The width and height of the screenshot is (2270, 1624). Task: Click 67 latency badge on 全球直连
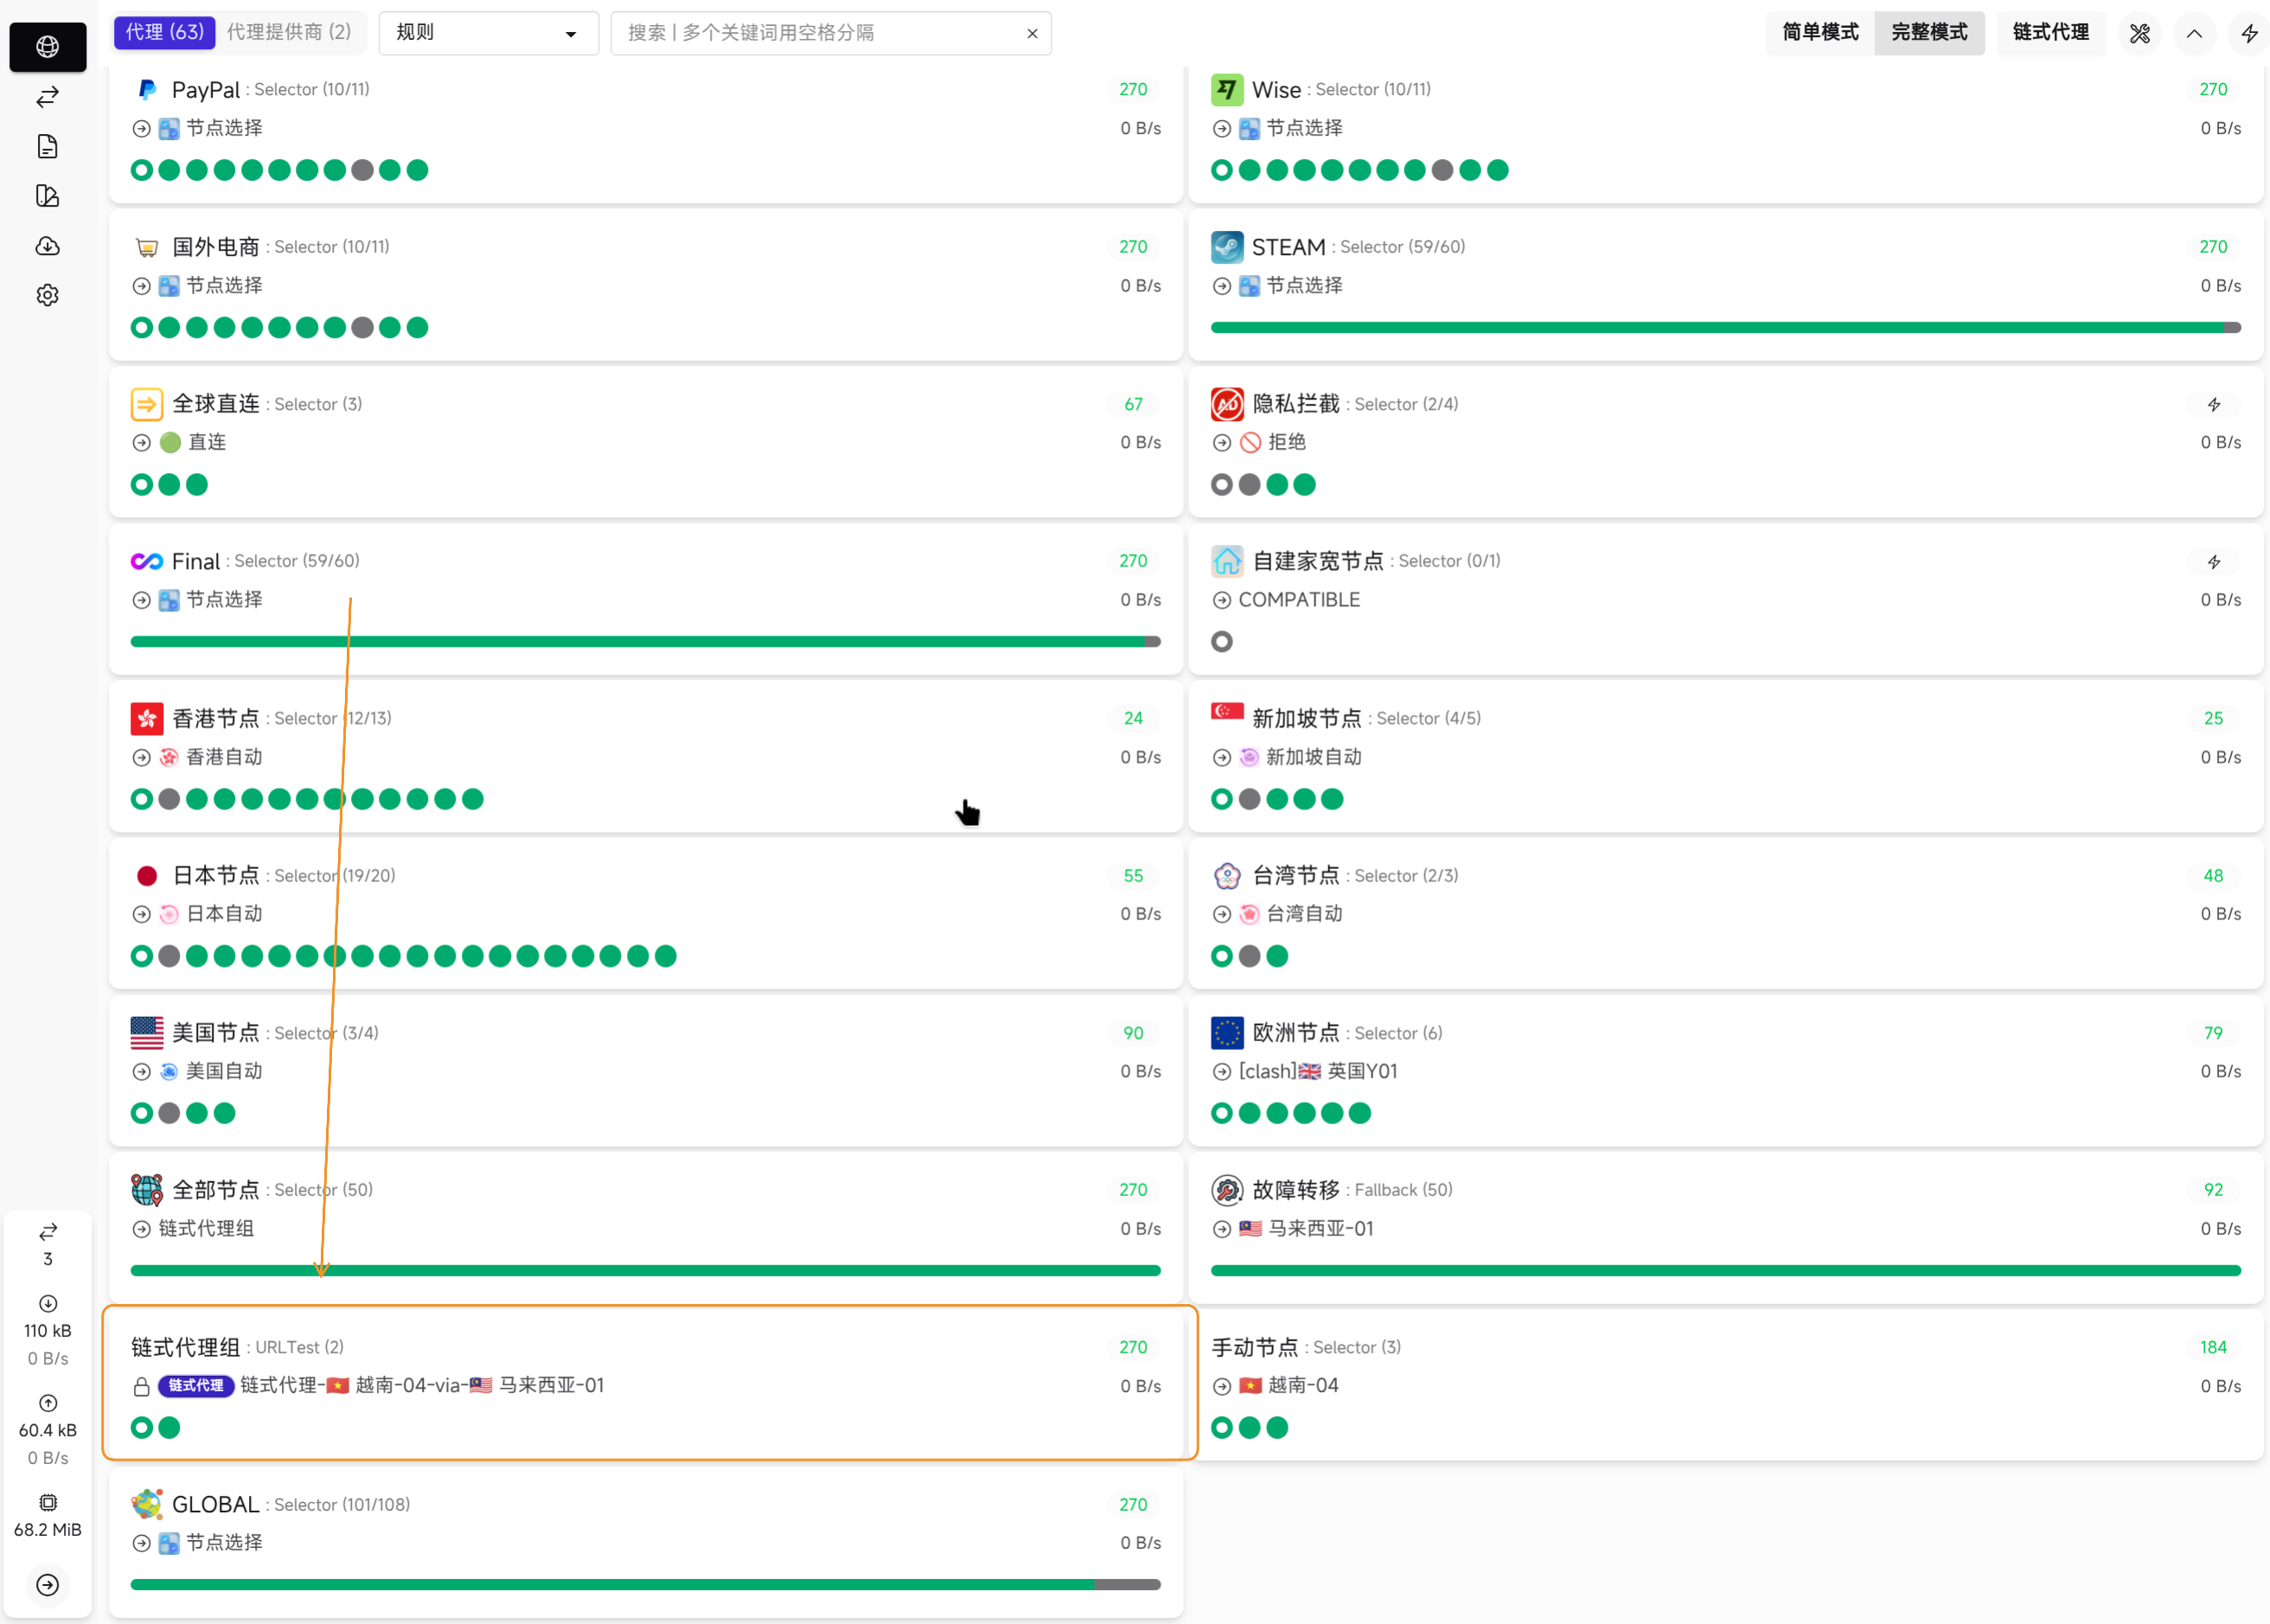click(x=1133, y=404)
